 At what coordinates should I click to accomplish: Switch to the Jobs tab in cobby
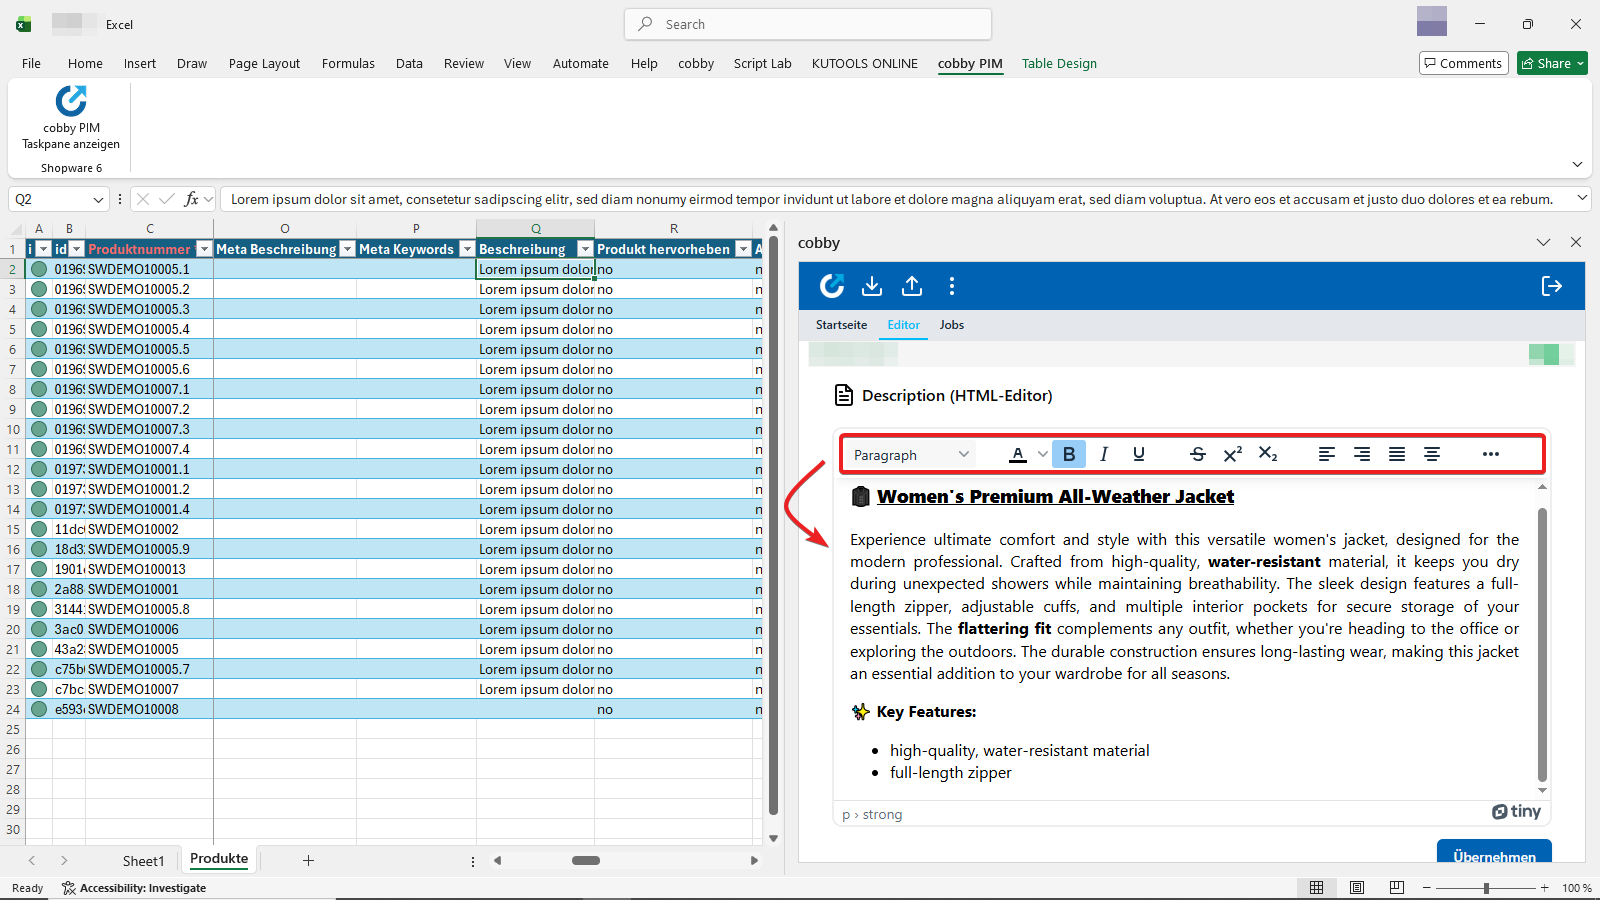951,324
